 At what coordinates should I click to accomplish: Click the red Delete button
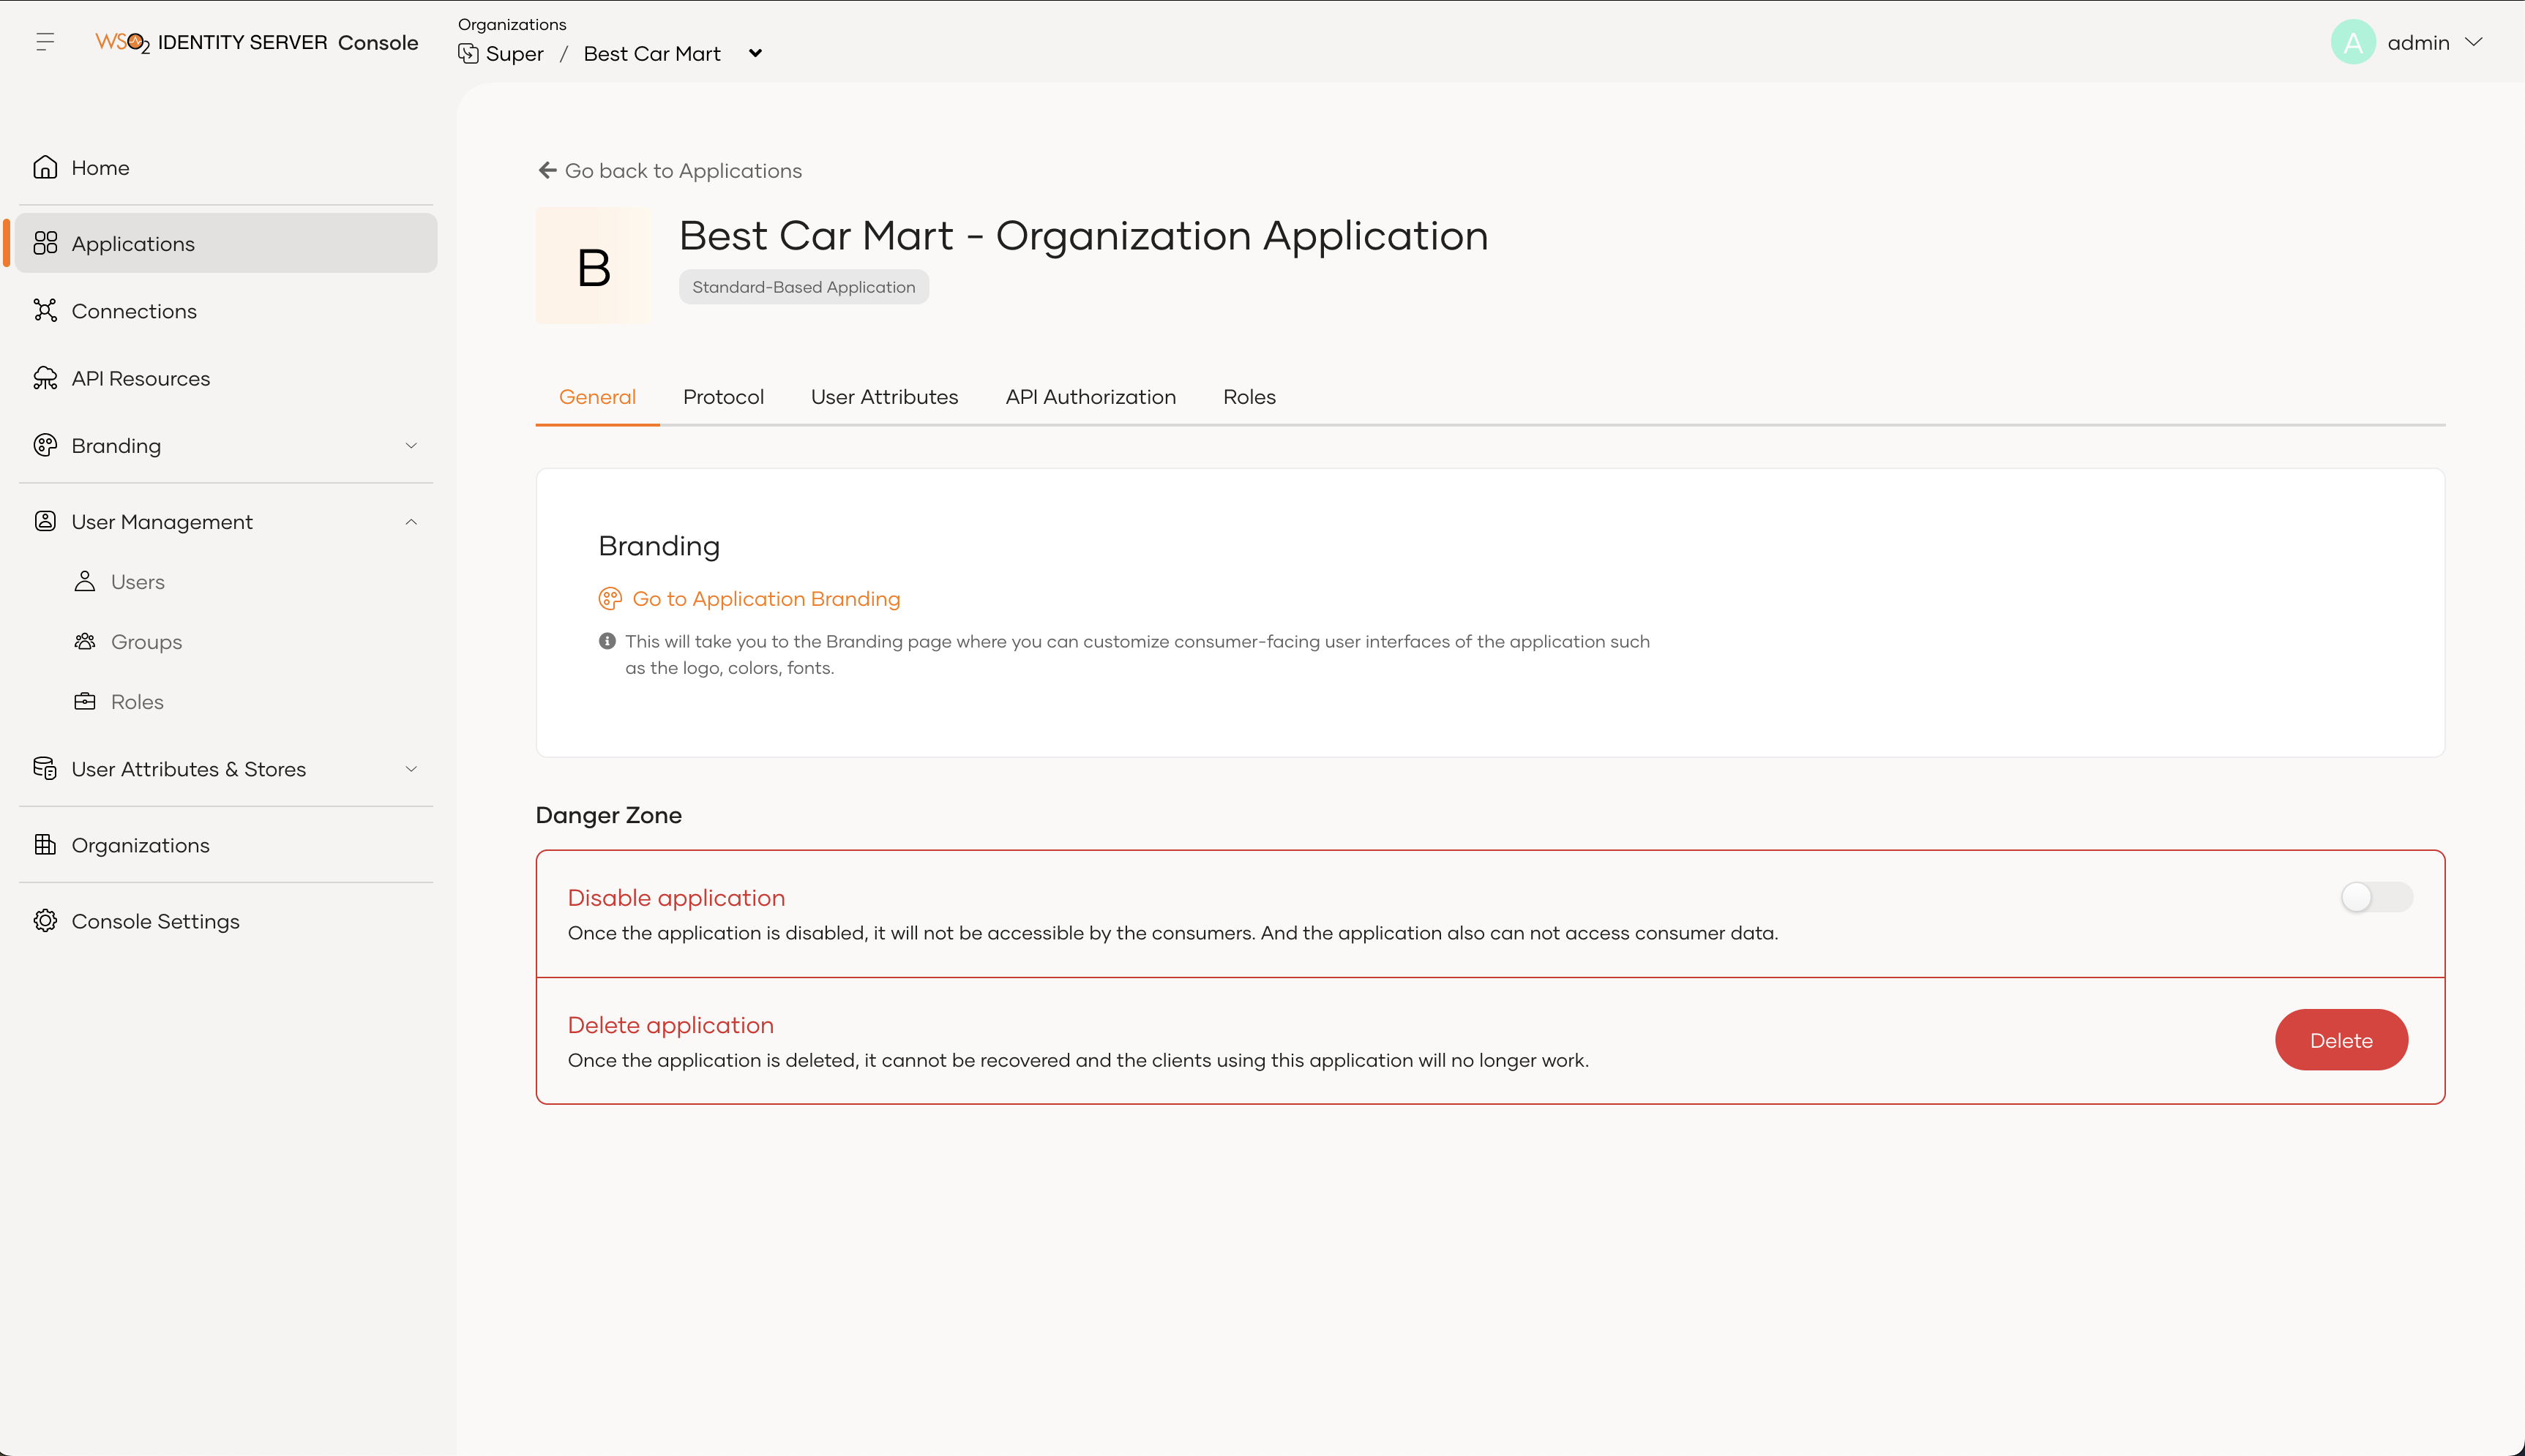[x=2341, y=1040]
